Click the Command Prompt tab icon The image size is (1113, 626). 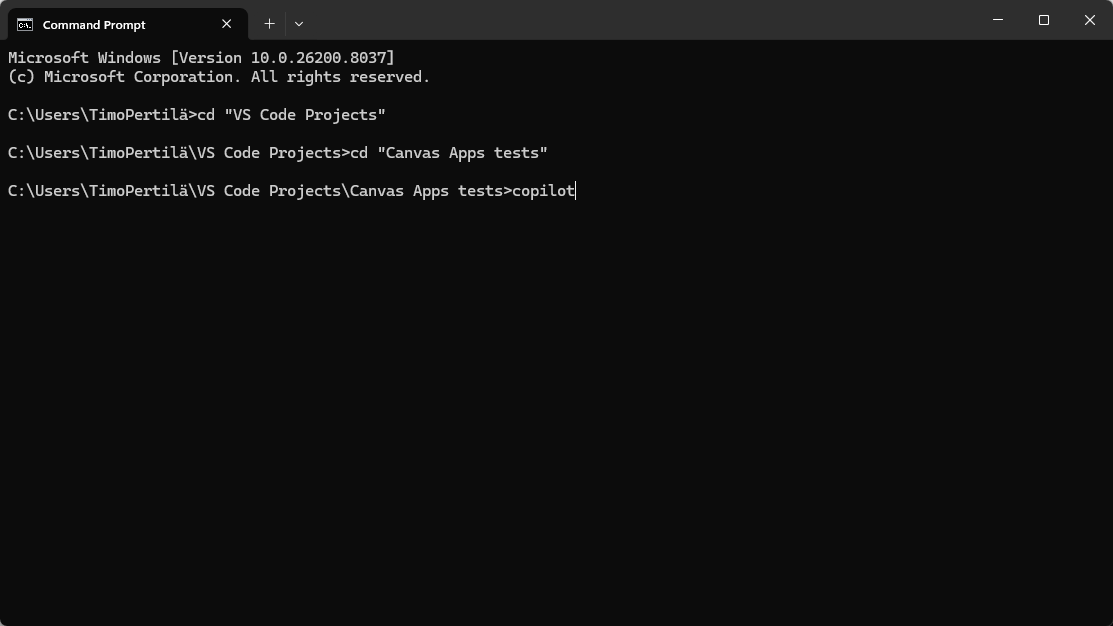(25, 24)
